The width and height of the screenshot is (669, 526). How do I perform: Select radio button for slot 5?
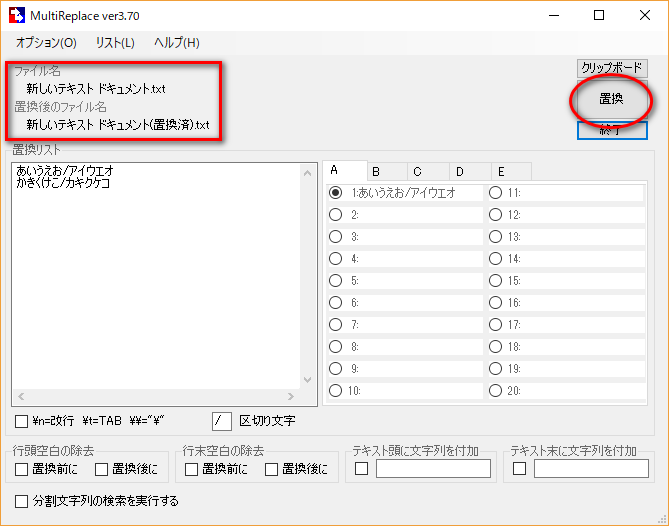click(x=336, y=281)
